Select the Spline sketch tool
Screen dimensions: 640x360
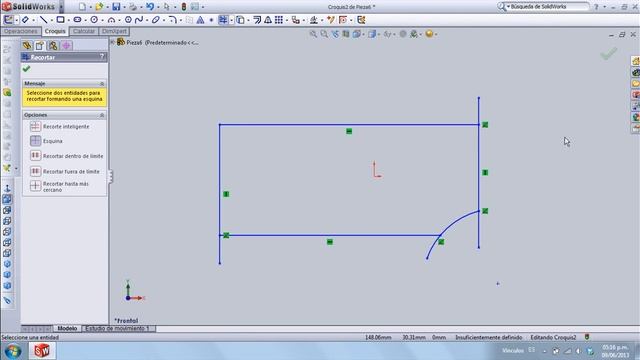click(x=139, y=20)
